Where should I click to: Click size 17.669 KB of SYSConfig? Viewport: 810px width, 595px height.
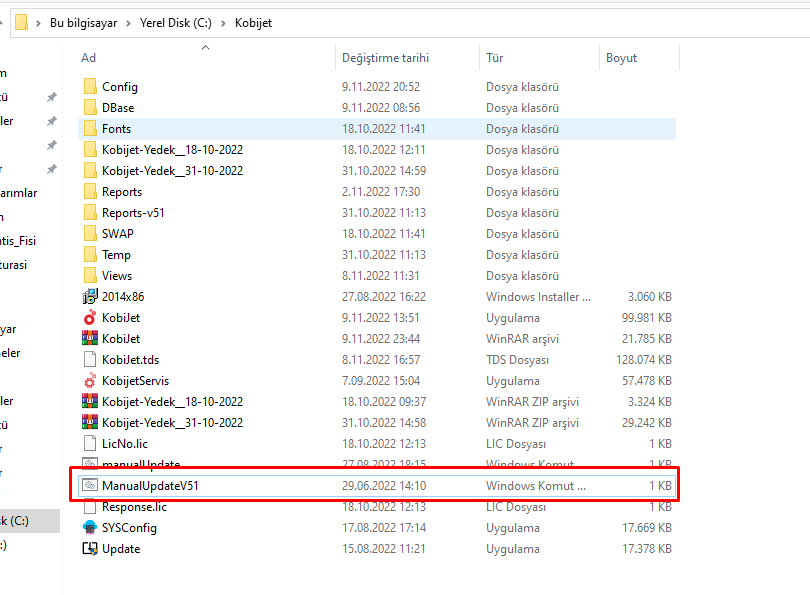647,527
